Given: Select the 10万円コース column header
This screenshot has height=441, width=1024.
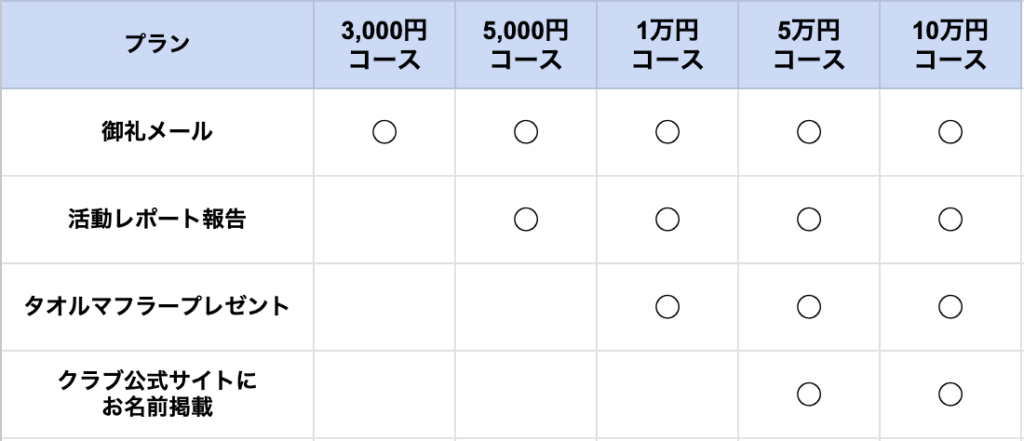Looking at the screenshot, I should [950, 45].
